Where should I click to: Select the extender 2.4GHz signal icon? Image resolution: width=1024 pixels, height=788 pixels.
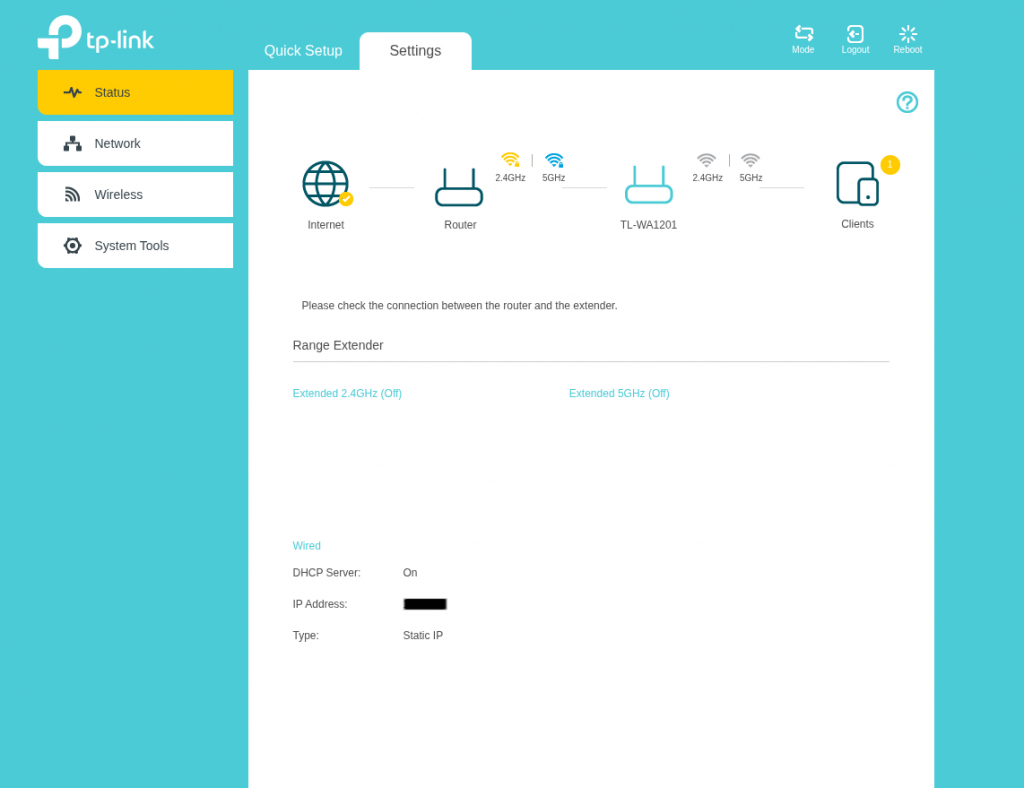pyautogui.click(x=707, y=160)
